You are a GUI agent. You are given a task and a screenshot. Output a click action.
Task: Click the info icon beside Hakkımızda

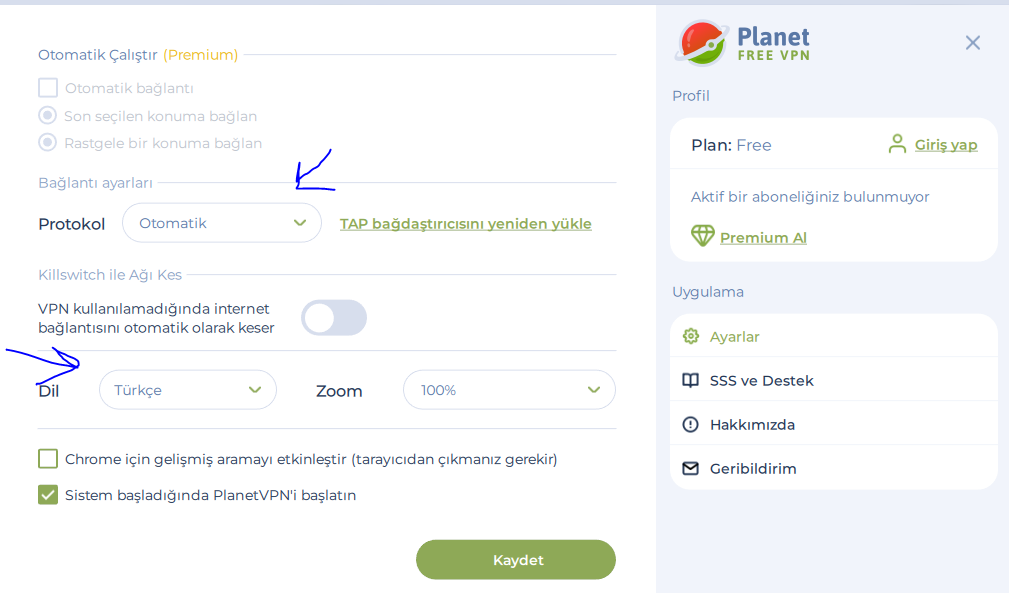tap(690, 424)
